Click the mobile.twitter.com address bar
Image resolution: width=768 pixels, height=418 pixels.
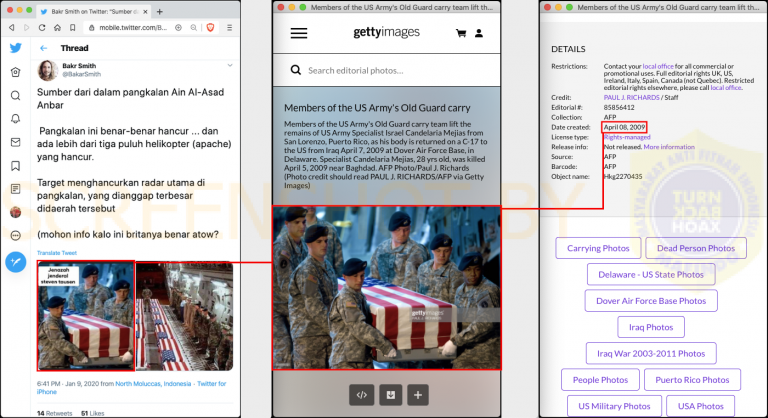click(x=132, y=28)
